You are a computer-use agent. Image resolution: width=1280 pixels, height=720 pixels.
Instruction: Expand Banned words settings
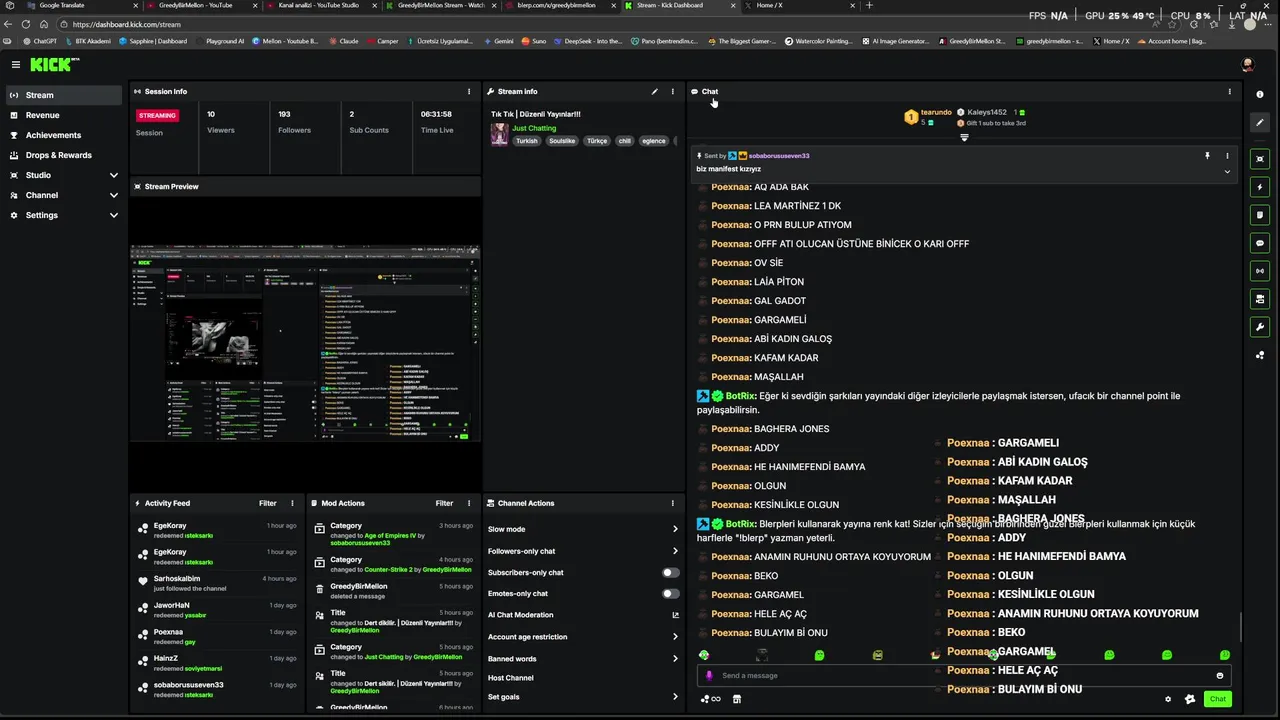tap(675, 659)
